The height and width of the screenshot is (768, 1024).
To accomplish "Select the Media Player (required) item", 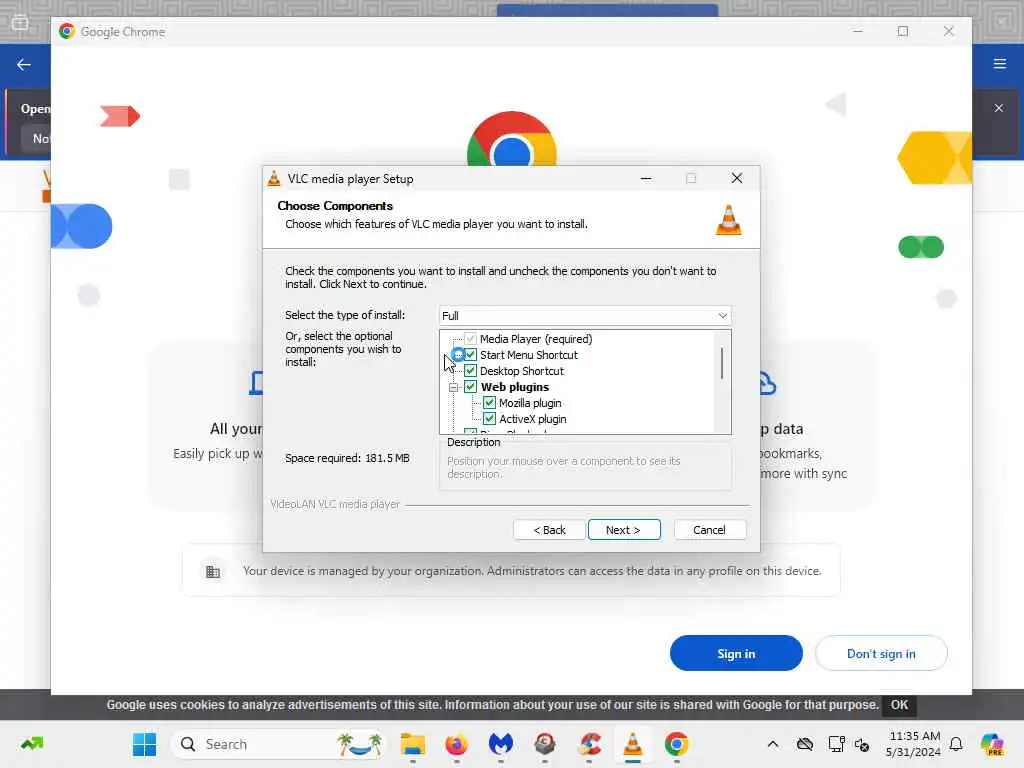I will click(536, 339).
